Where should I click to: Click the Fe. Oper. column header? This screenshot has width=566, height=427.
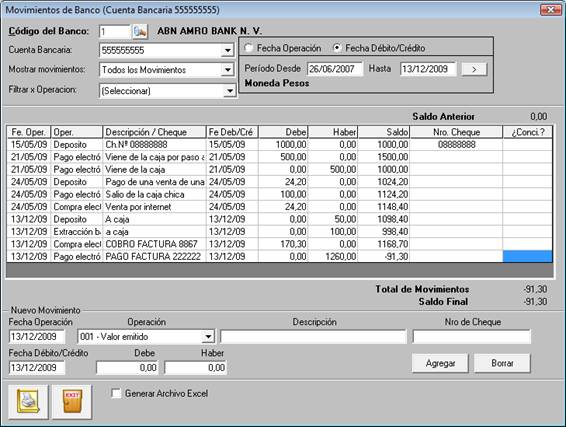[x=29, y=132]
